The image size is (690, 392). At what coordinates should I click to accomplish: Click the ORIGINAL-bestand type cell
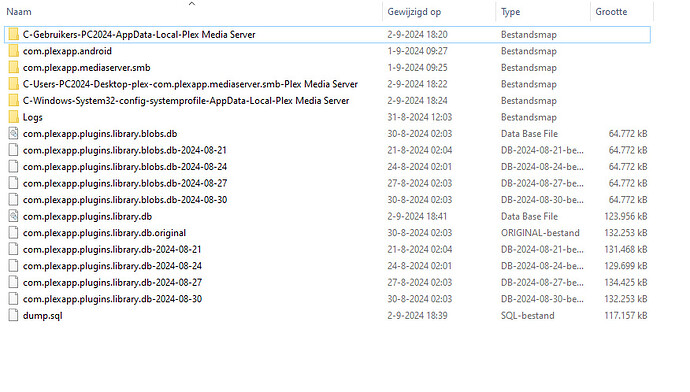(x=540, y=233)
